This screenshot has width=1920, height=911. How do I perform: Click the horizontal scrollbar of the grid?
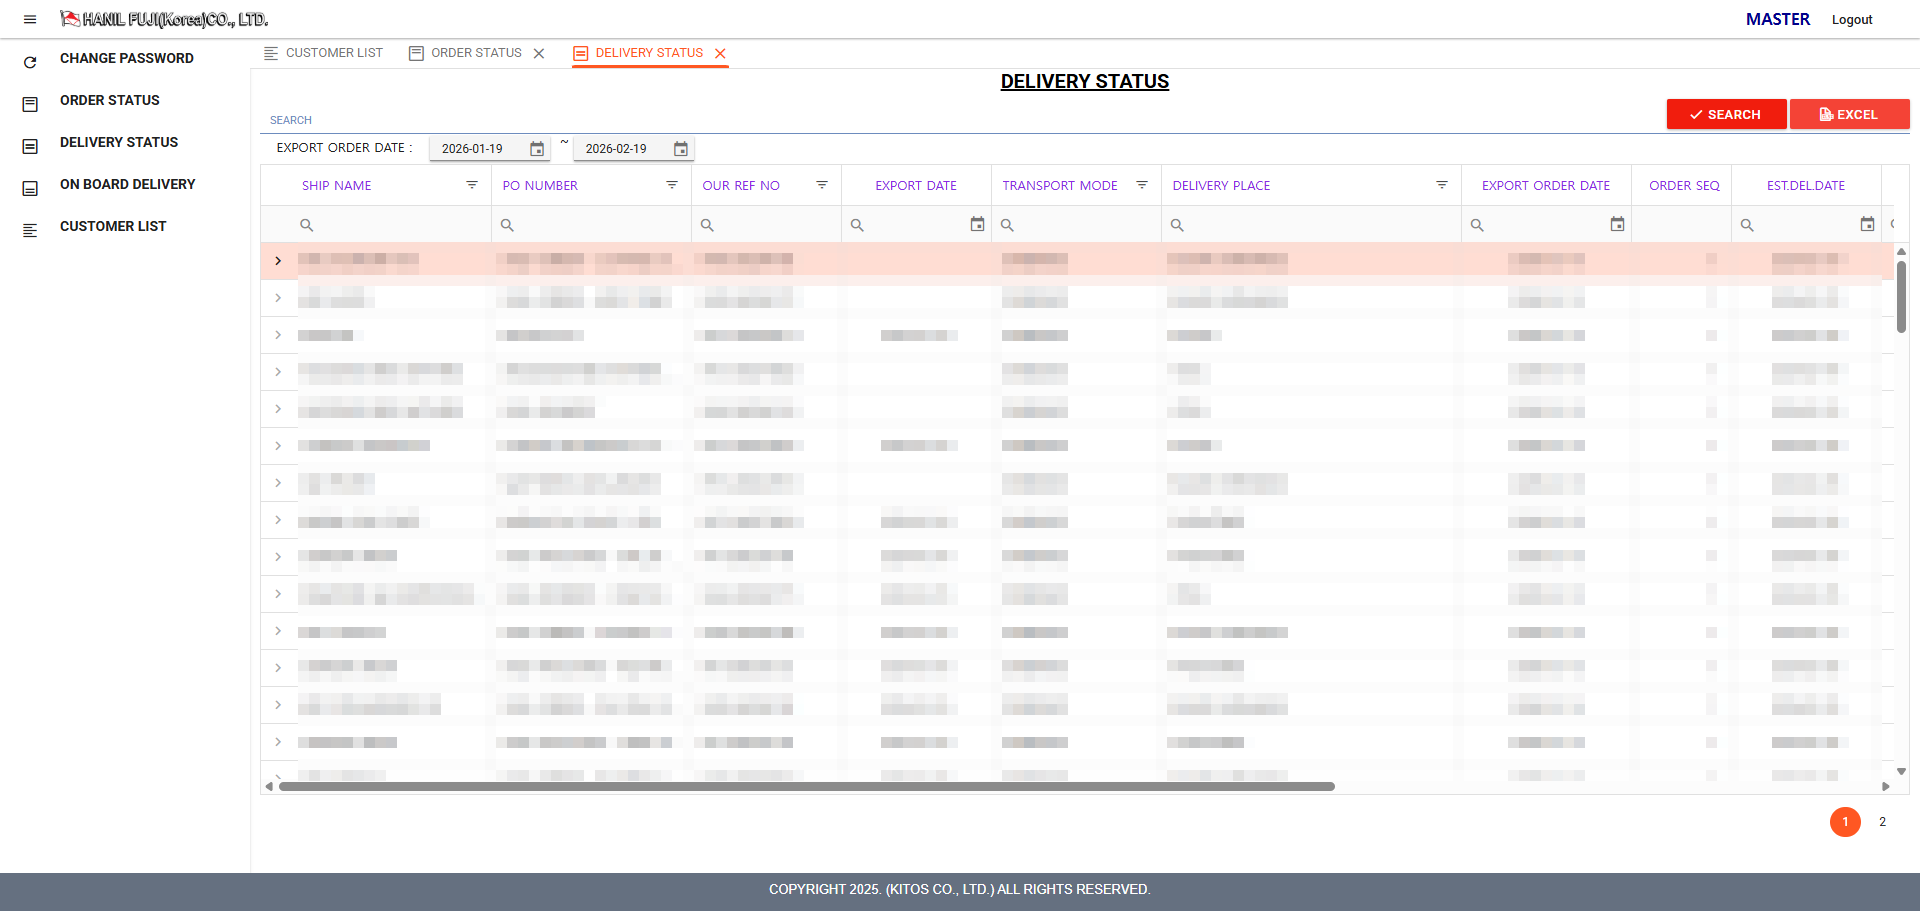pos(806,787)
